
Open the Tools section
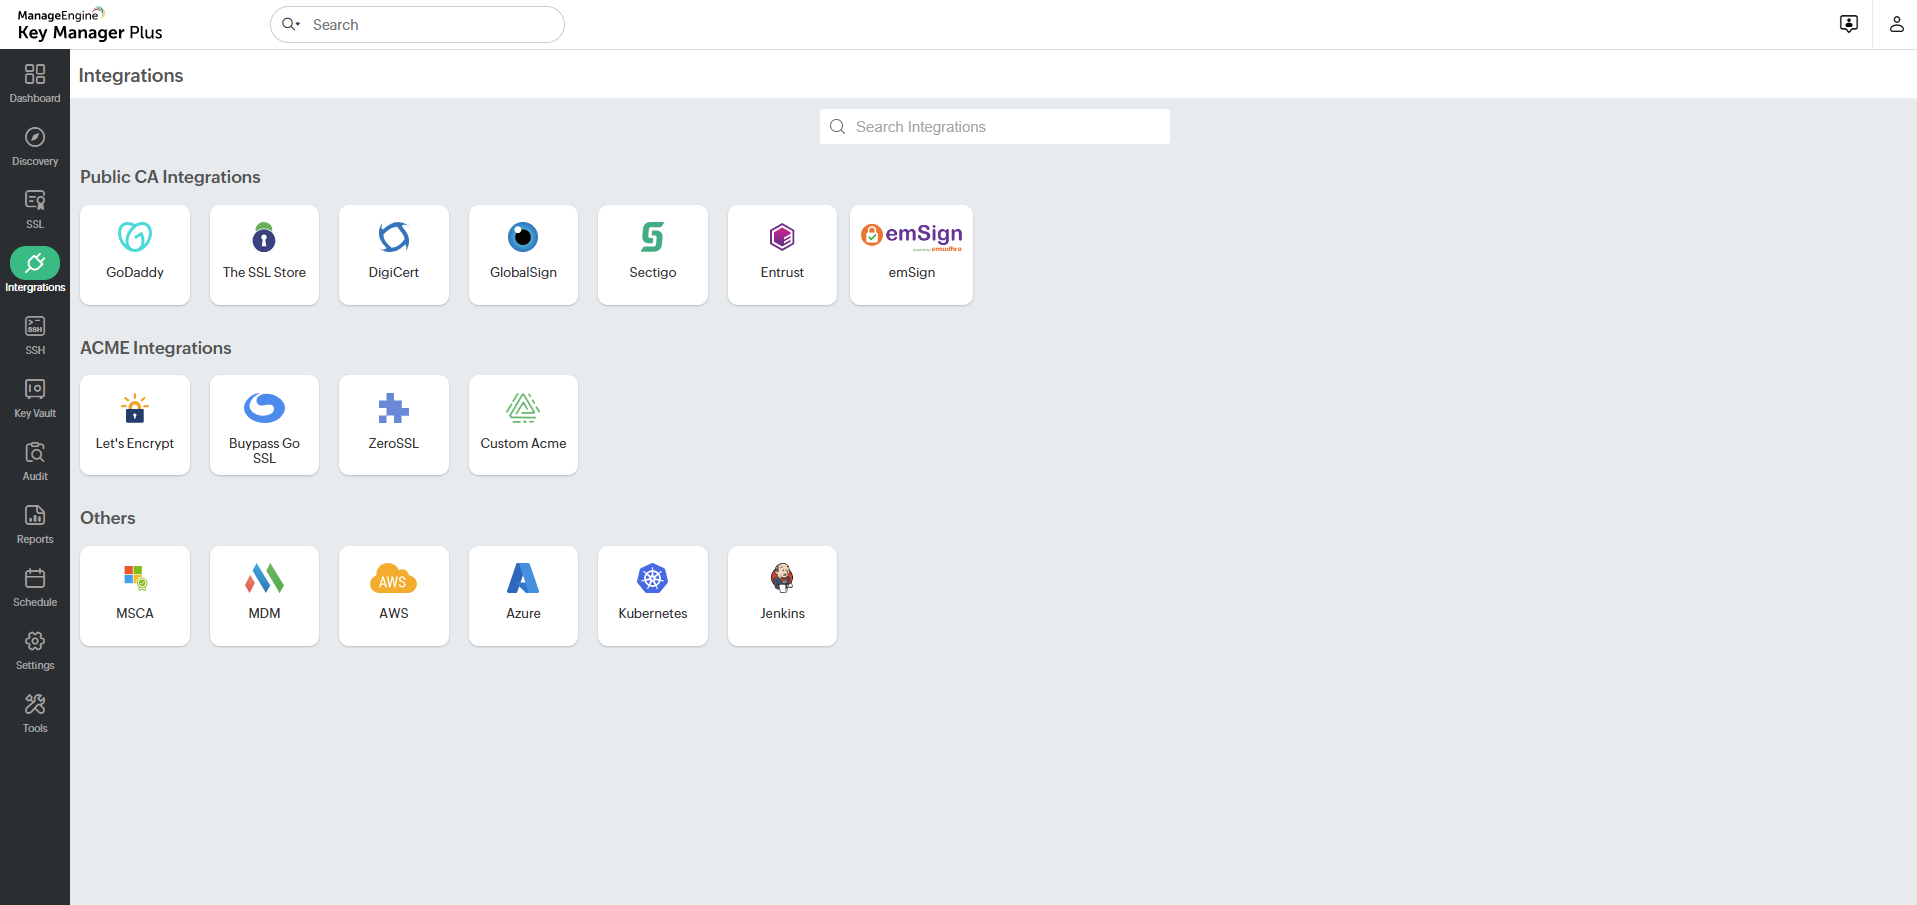point(35,713)
